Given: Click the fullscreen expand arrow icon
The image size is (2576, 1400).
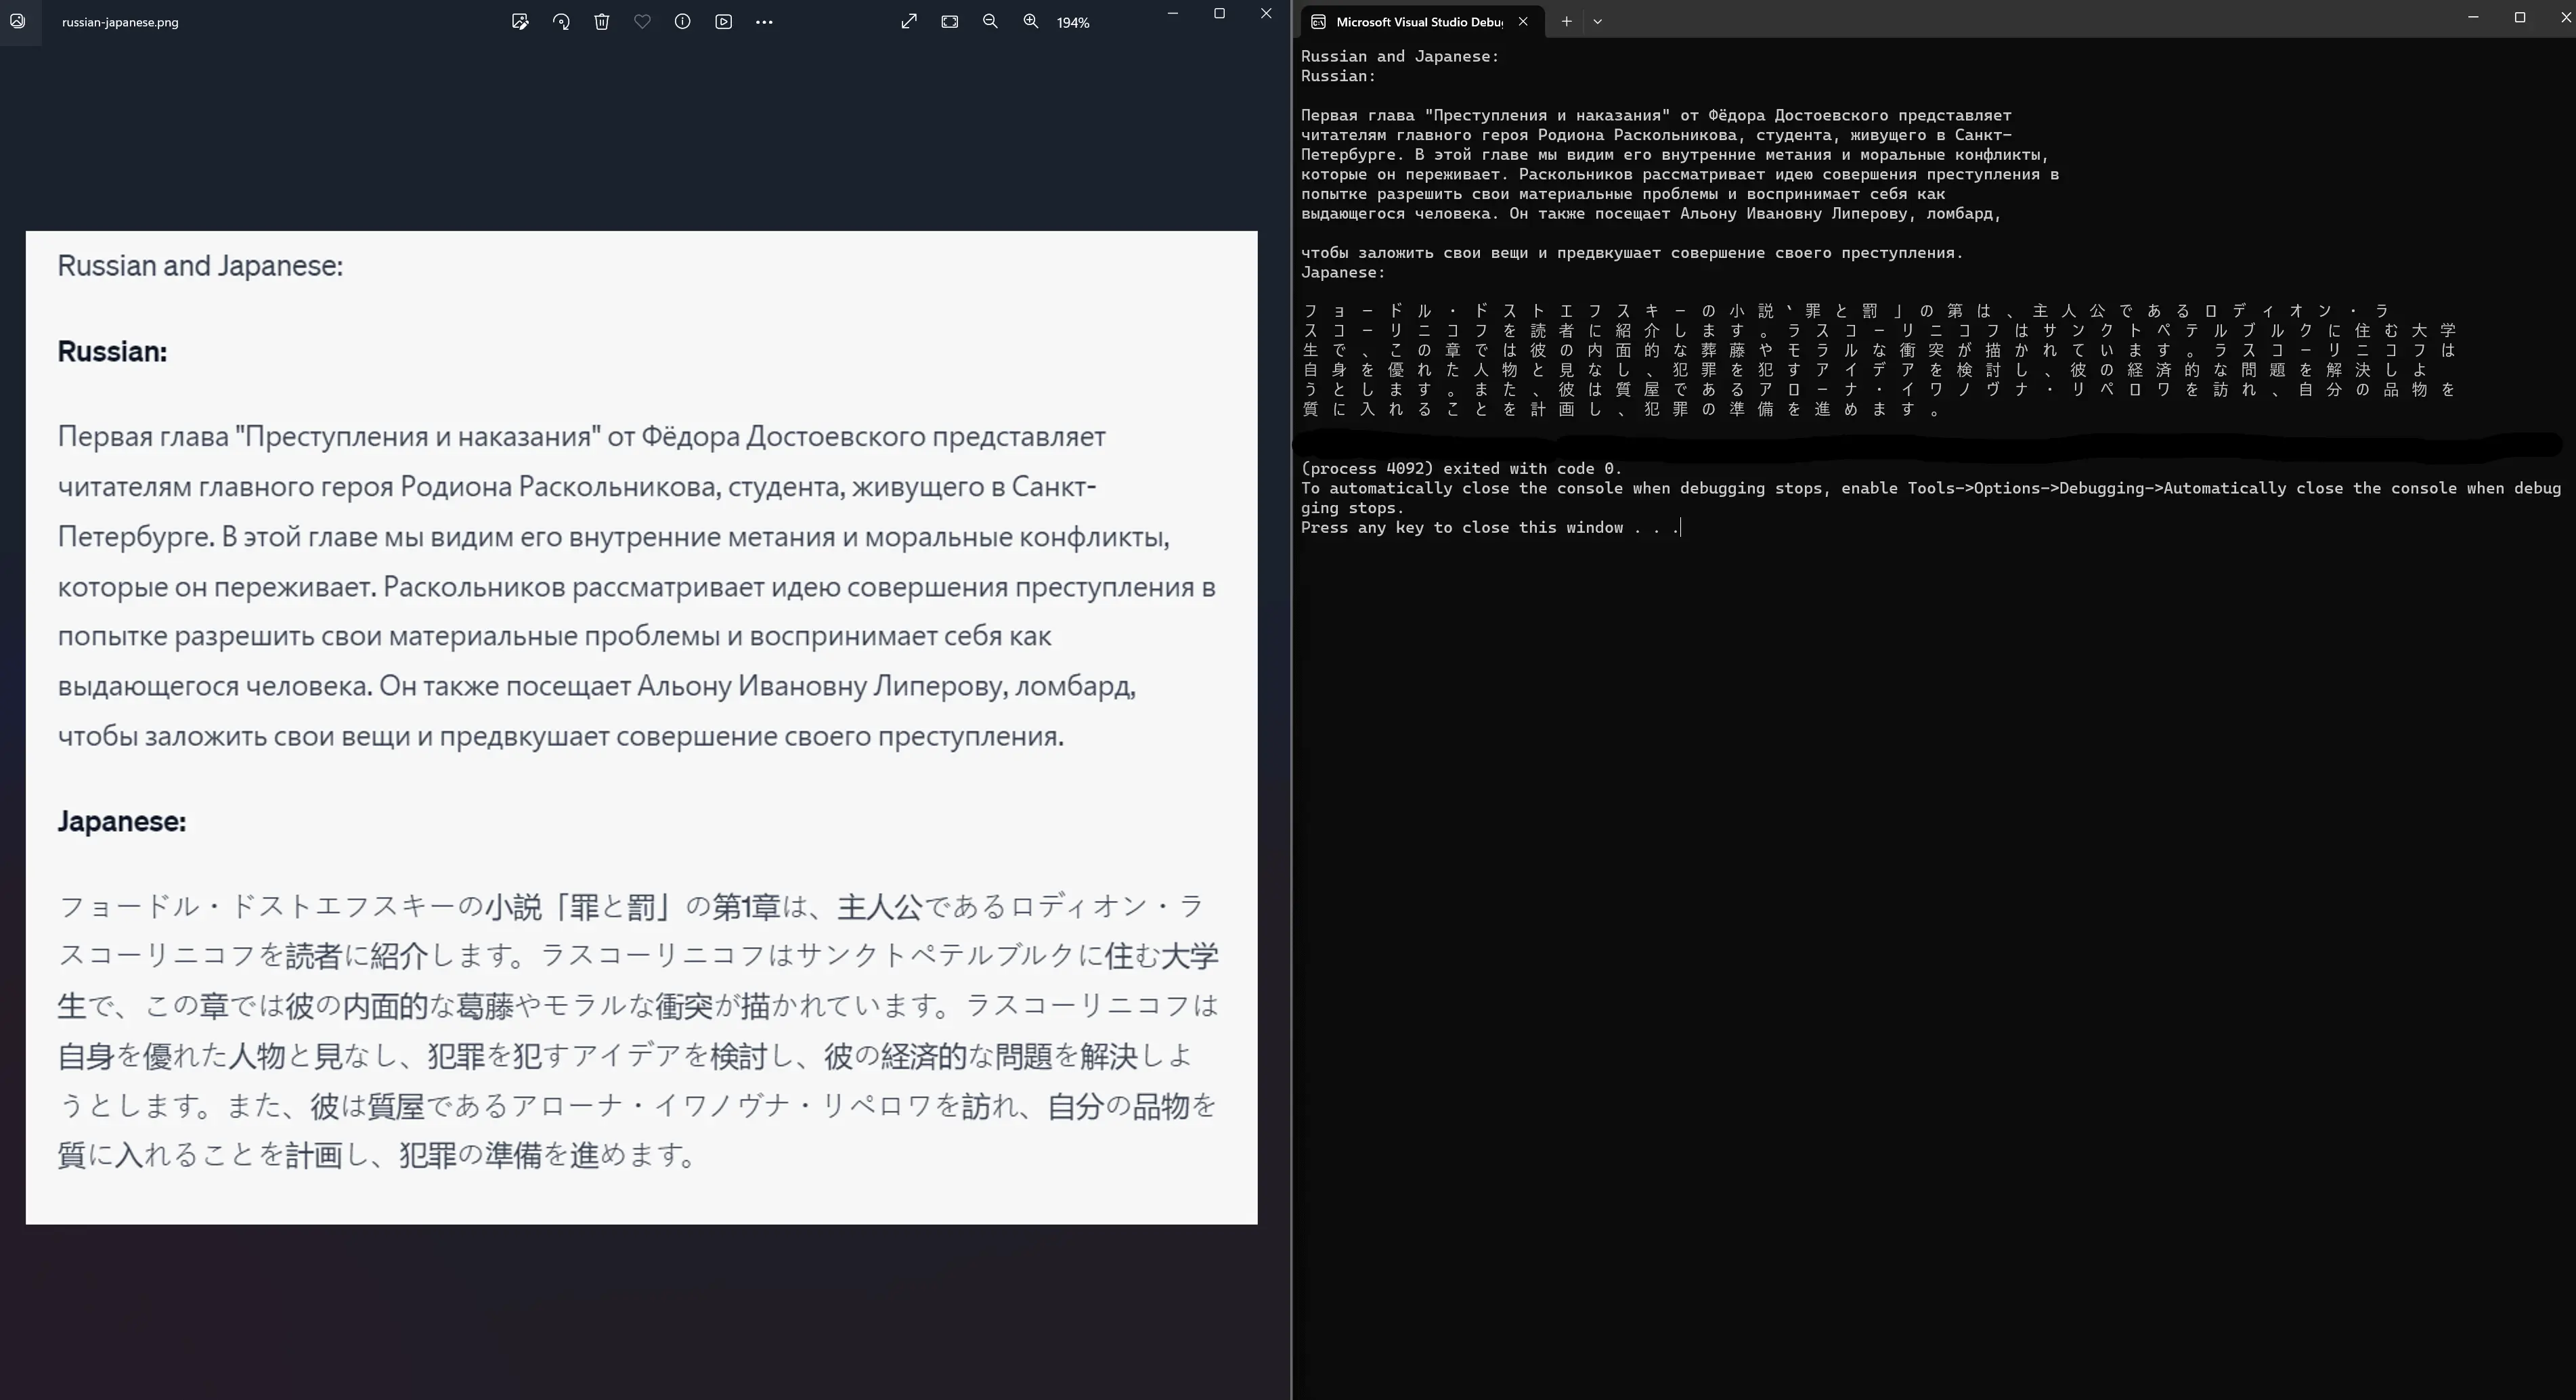Looking at the screenshot, I should tap(909, 22).
